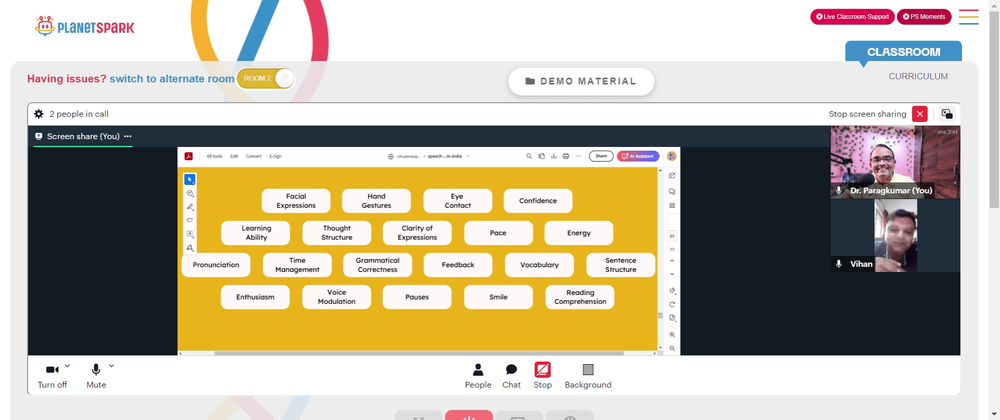
Task: Open the picture-in-picture pop-out icon
Action: point(947,114)
